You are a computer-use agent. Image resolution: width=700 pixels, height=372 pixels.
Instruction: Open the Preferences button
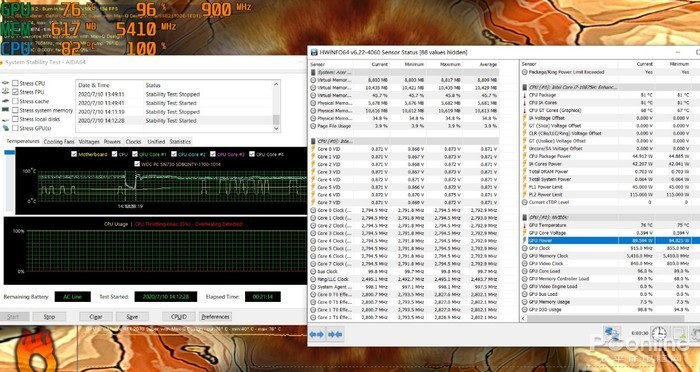point(215,317)
